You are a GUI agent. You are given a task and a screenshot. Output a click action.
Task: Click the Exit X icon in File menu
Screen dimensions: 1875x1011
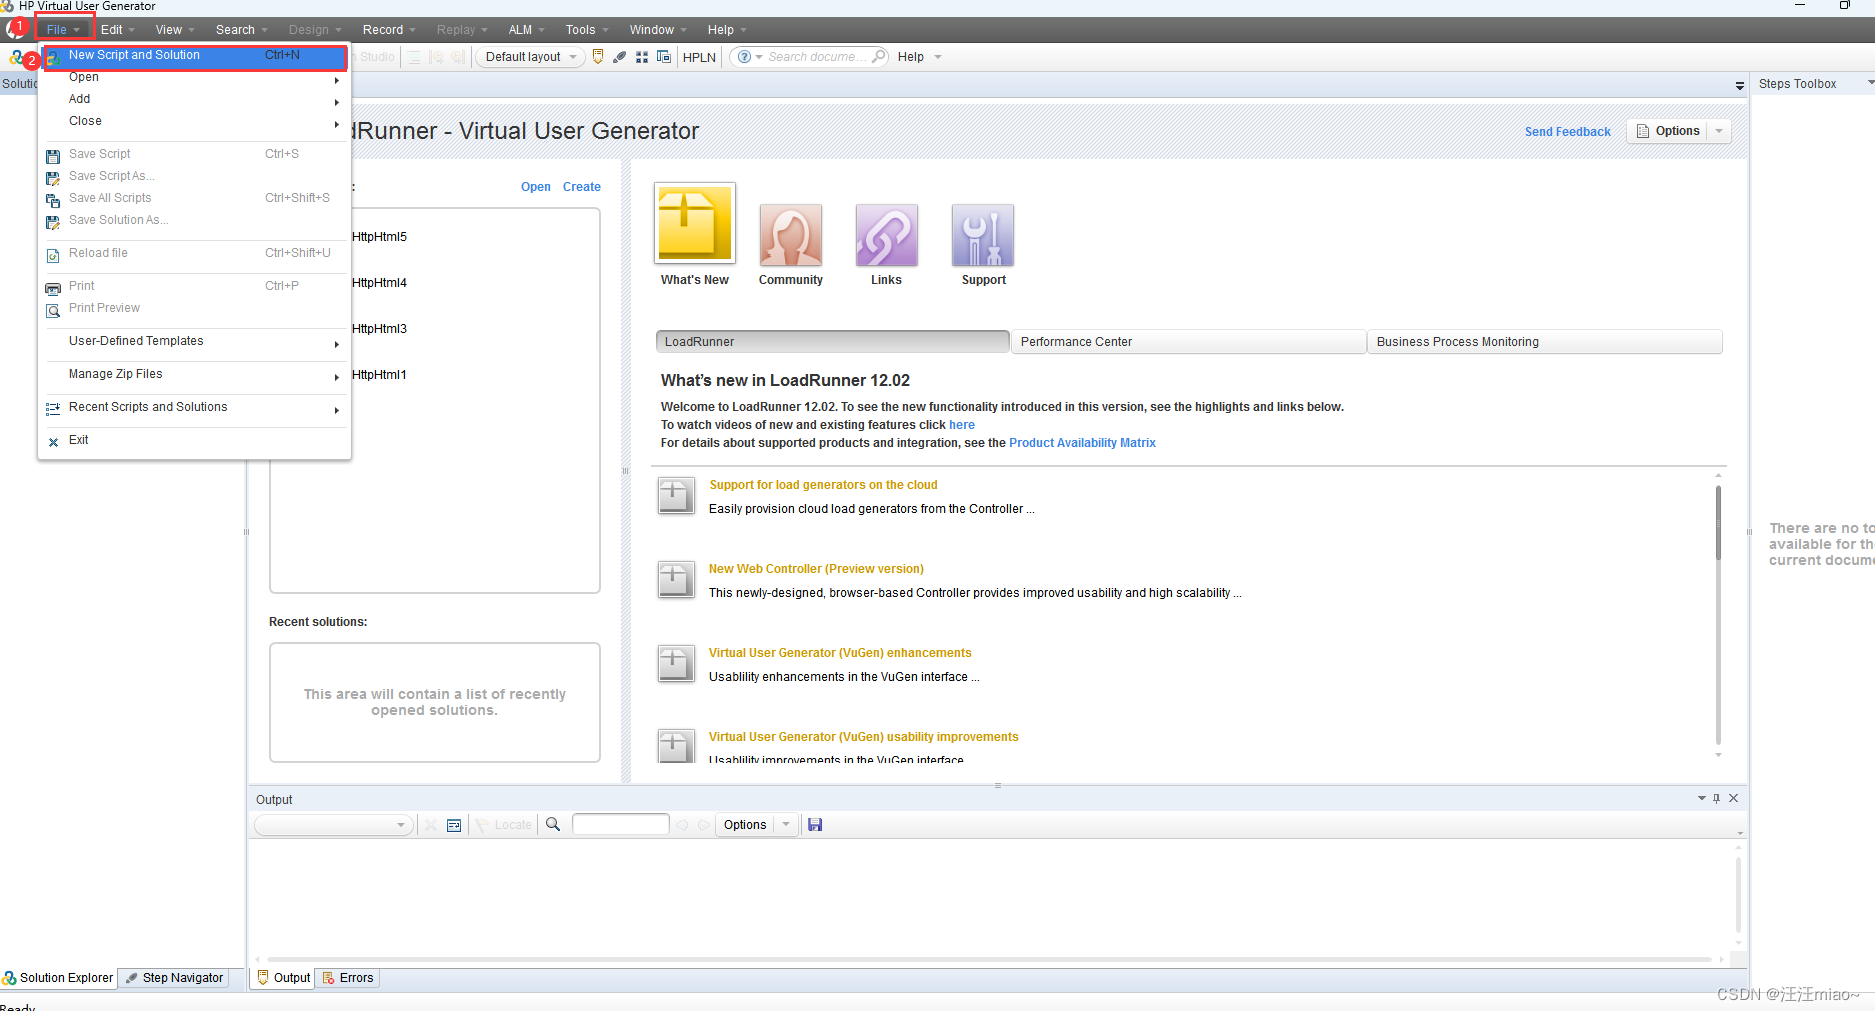pyautogui.click(x=53, y=441)
